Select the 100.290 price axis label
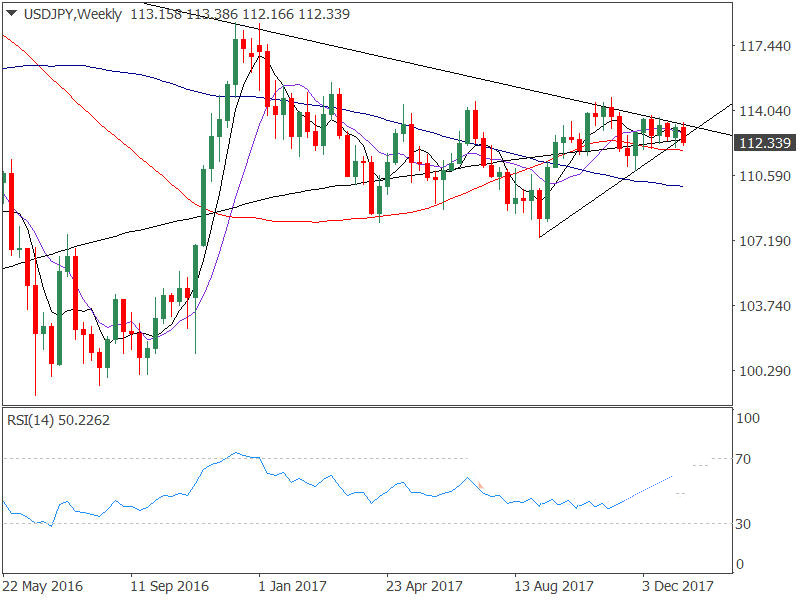The width and height of the screenshot is (800, 600). [x=765, y=371]
